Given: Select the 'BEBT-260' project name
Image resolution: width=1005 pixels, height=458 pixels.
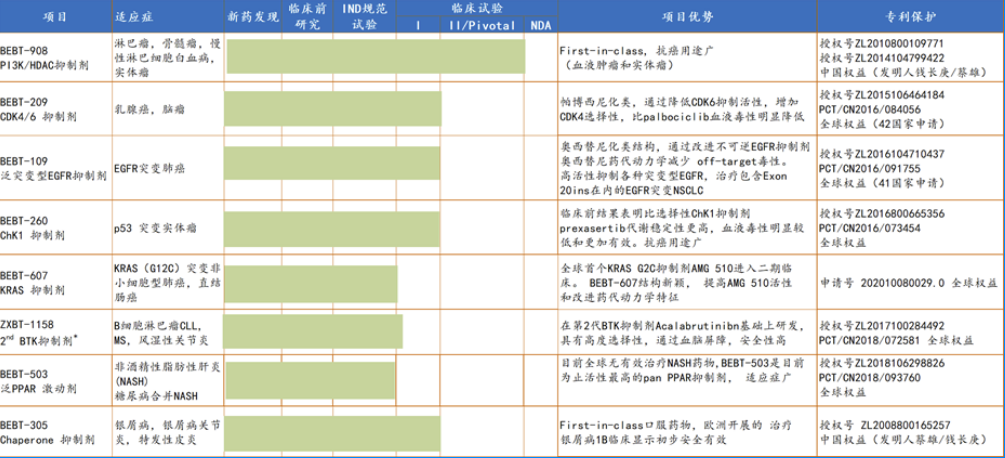Looking at the screenshot, I should (x=24, y=220).
